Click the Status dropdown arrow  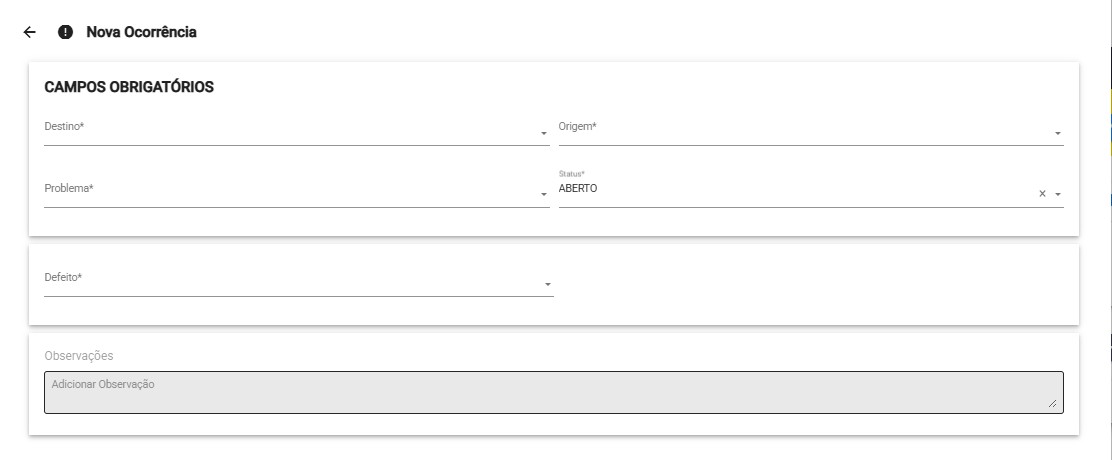(x=1057, y=194)
